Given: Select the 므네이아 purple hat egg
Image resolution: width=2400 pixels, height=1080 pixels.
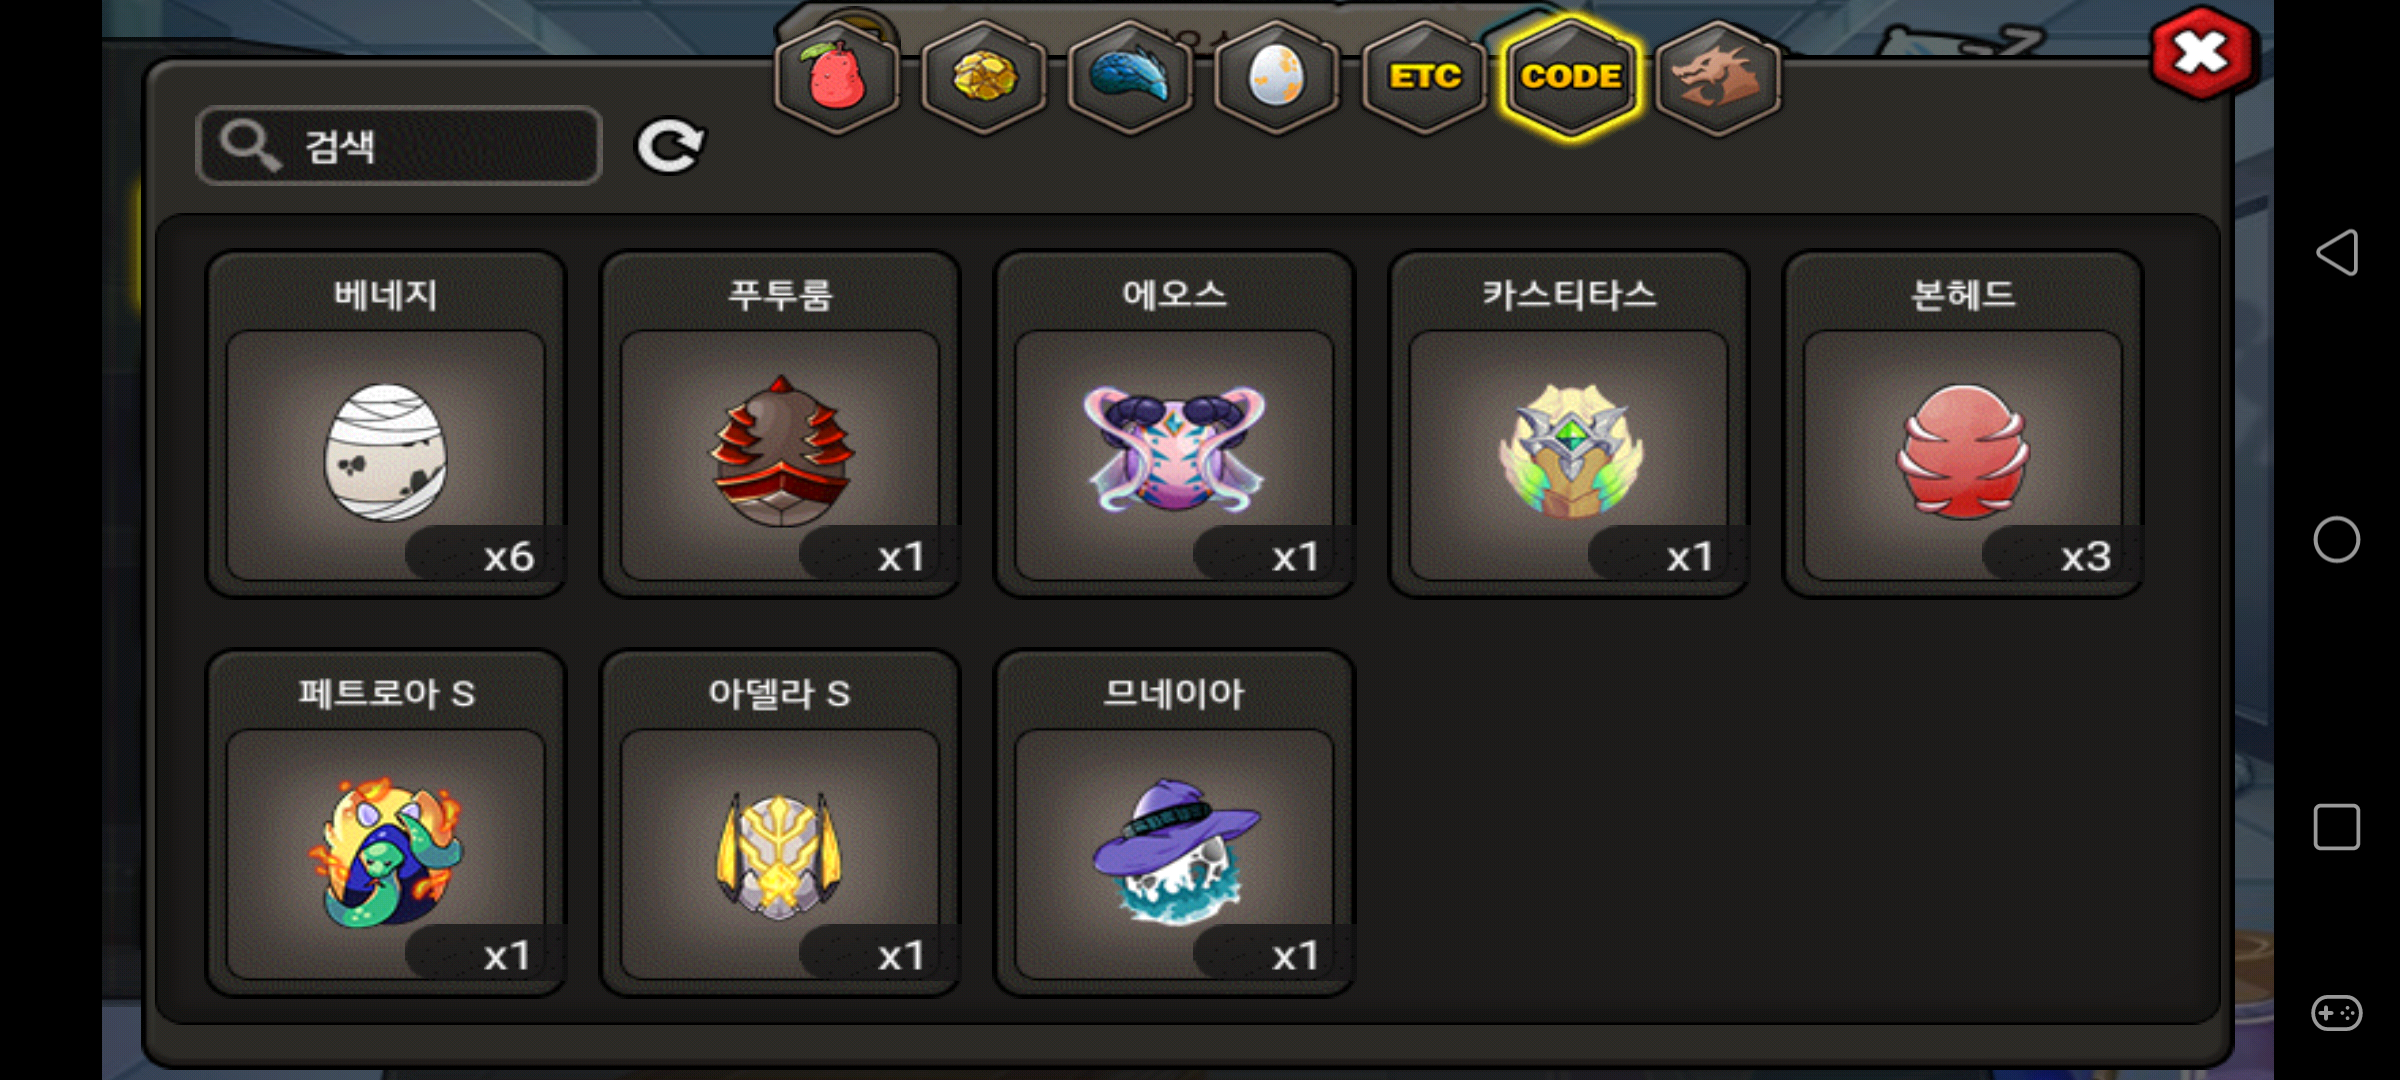Looking at the screenshot, I should point(1174,824).
